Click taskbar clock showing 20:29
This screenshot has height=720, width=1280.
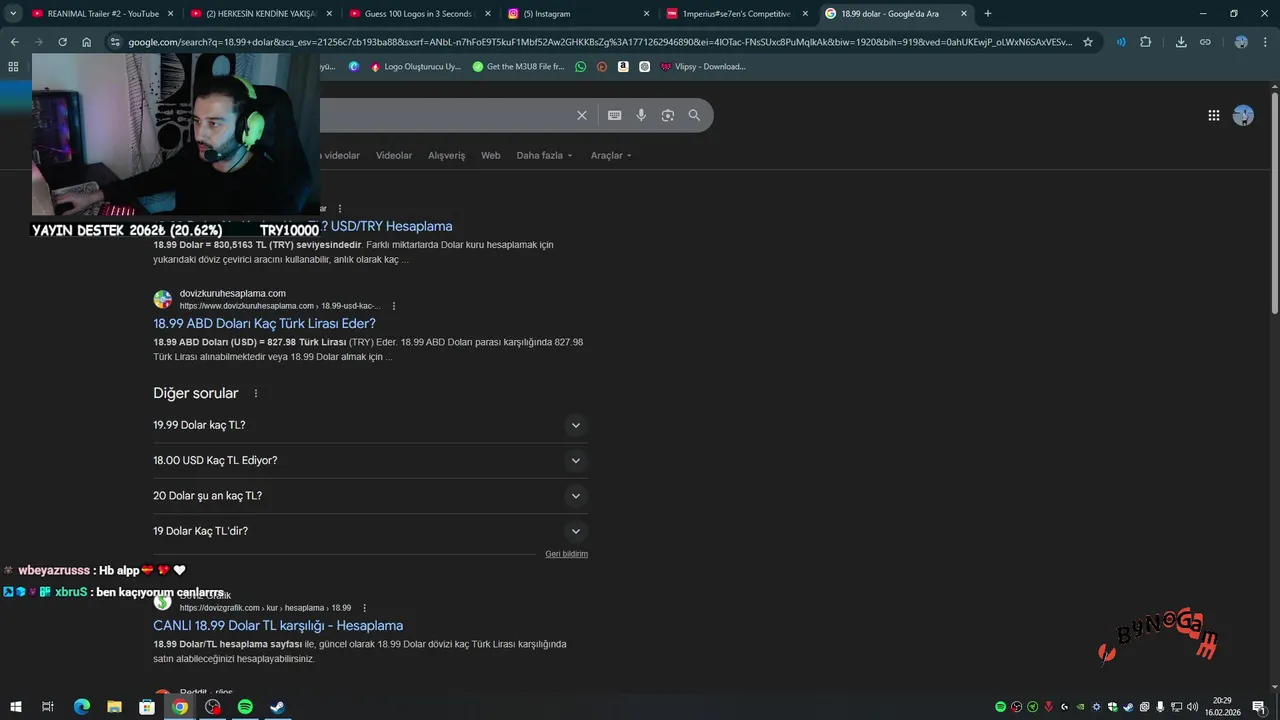[1222, 706]
